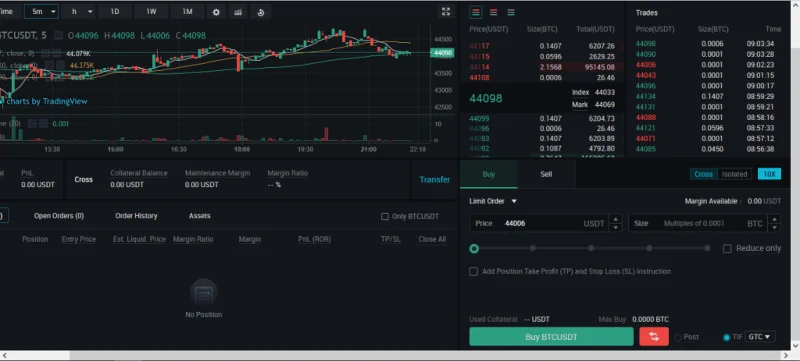Click the ask price 44114 in order book
The width and height of the screenshot is (800, 361).
point(479,67)
